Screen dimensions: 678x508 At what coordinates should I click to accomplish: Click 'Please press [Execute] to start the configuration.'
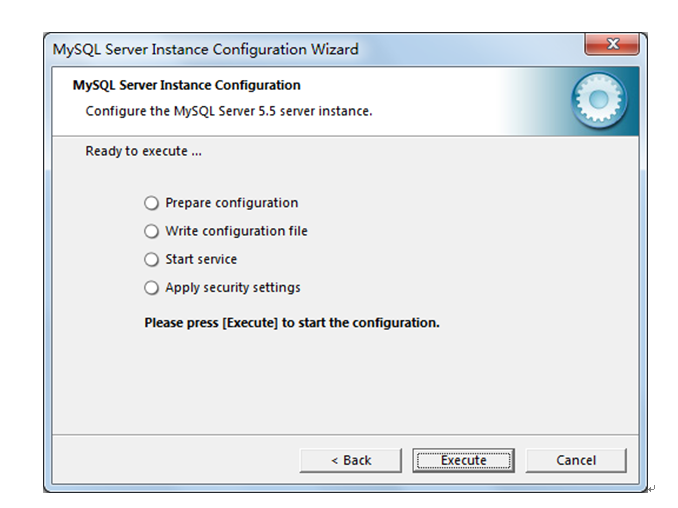pos(292,323)
